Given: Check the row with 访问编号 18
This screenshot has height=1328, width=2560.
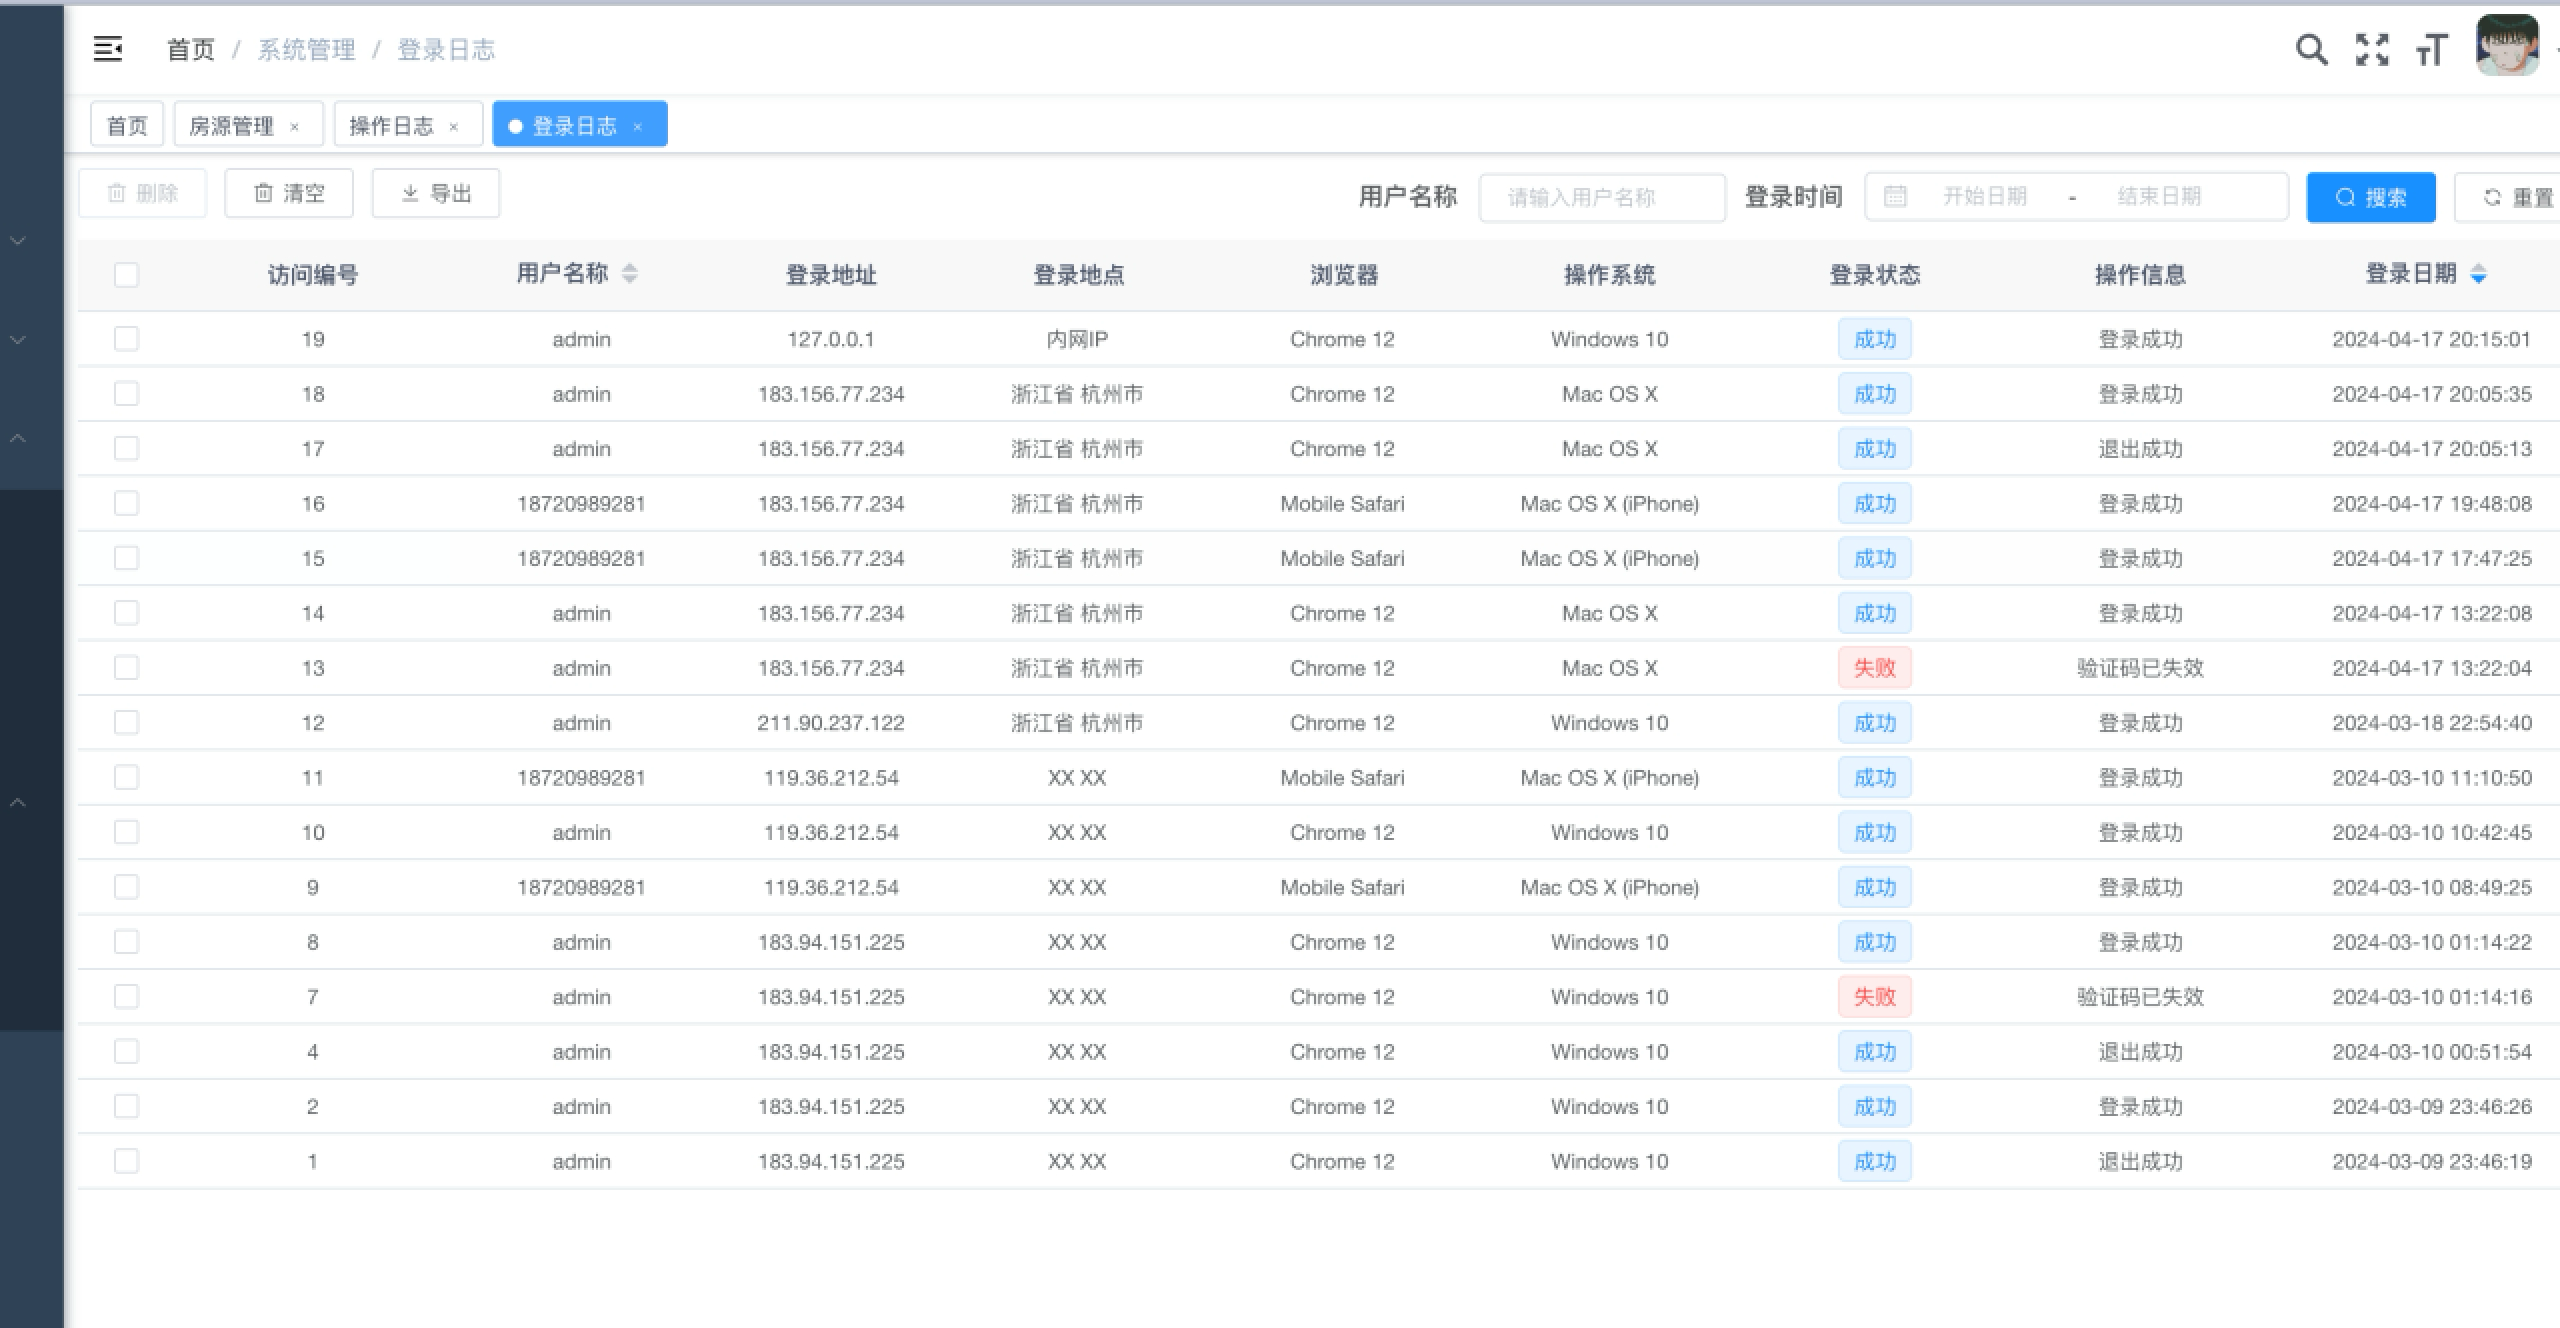Looking at the screenshot, I should (126, 394).
